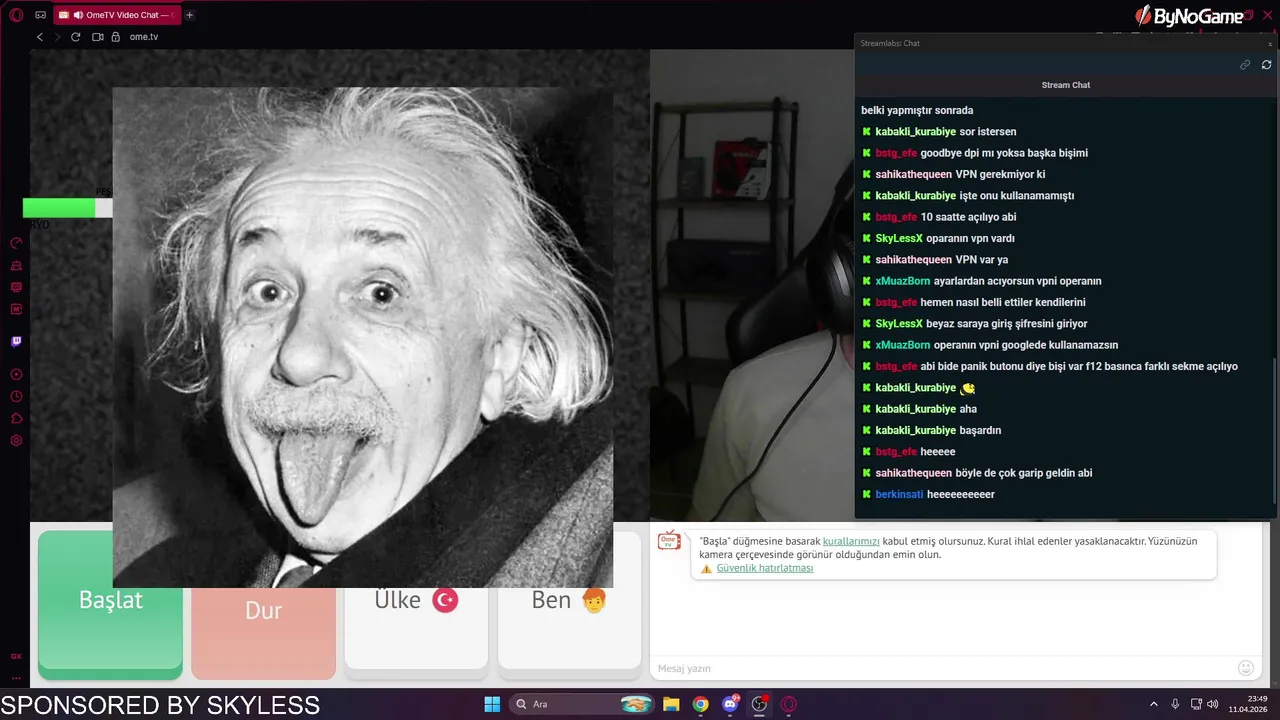
Task: Open Discord from taskbar
Action: click(x=730, y=704)
